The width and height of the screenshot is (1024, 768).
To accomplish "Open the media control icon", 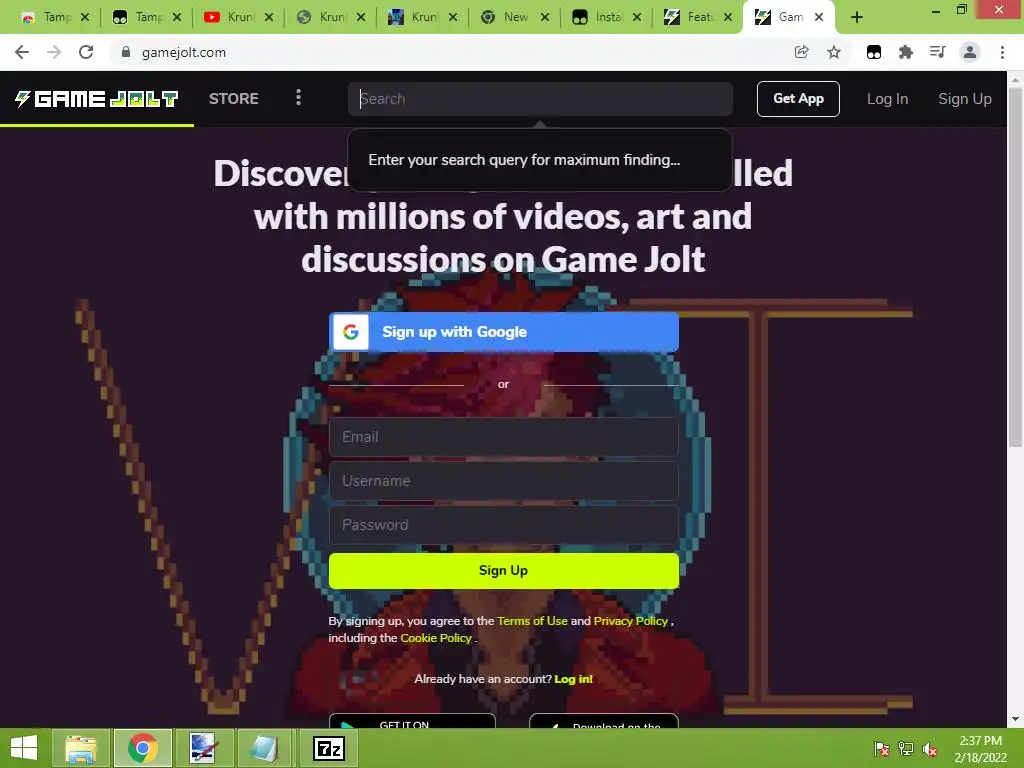I will 937,52.
